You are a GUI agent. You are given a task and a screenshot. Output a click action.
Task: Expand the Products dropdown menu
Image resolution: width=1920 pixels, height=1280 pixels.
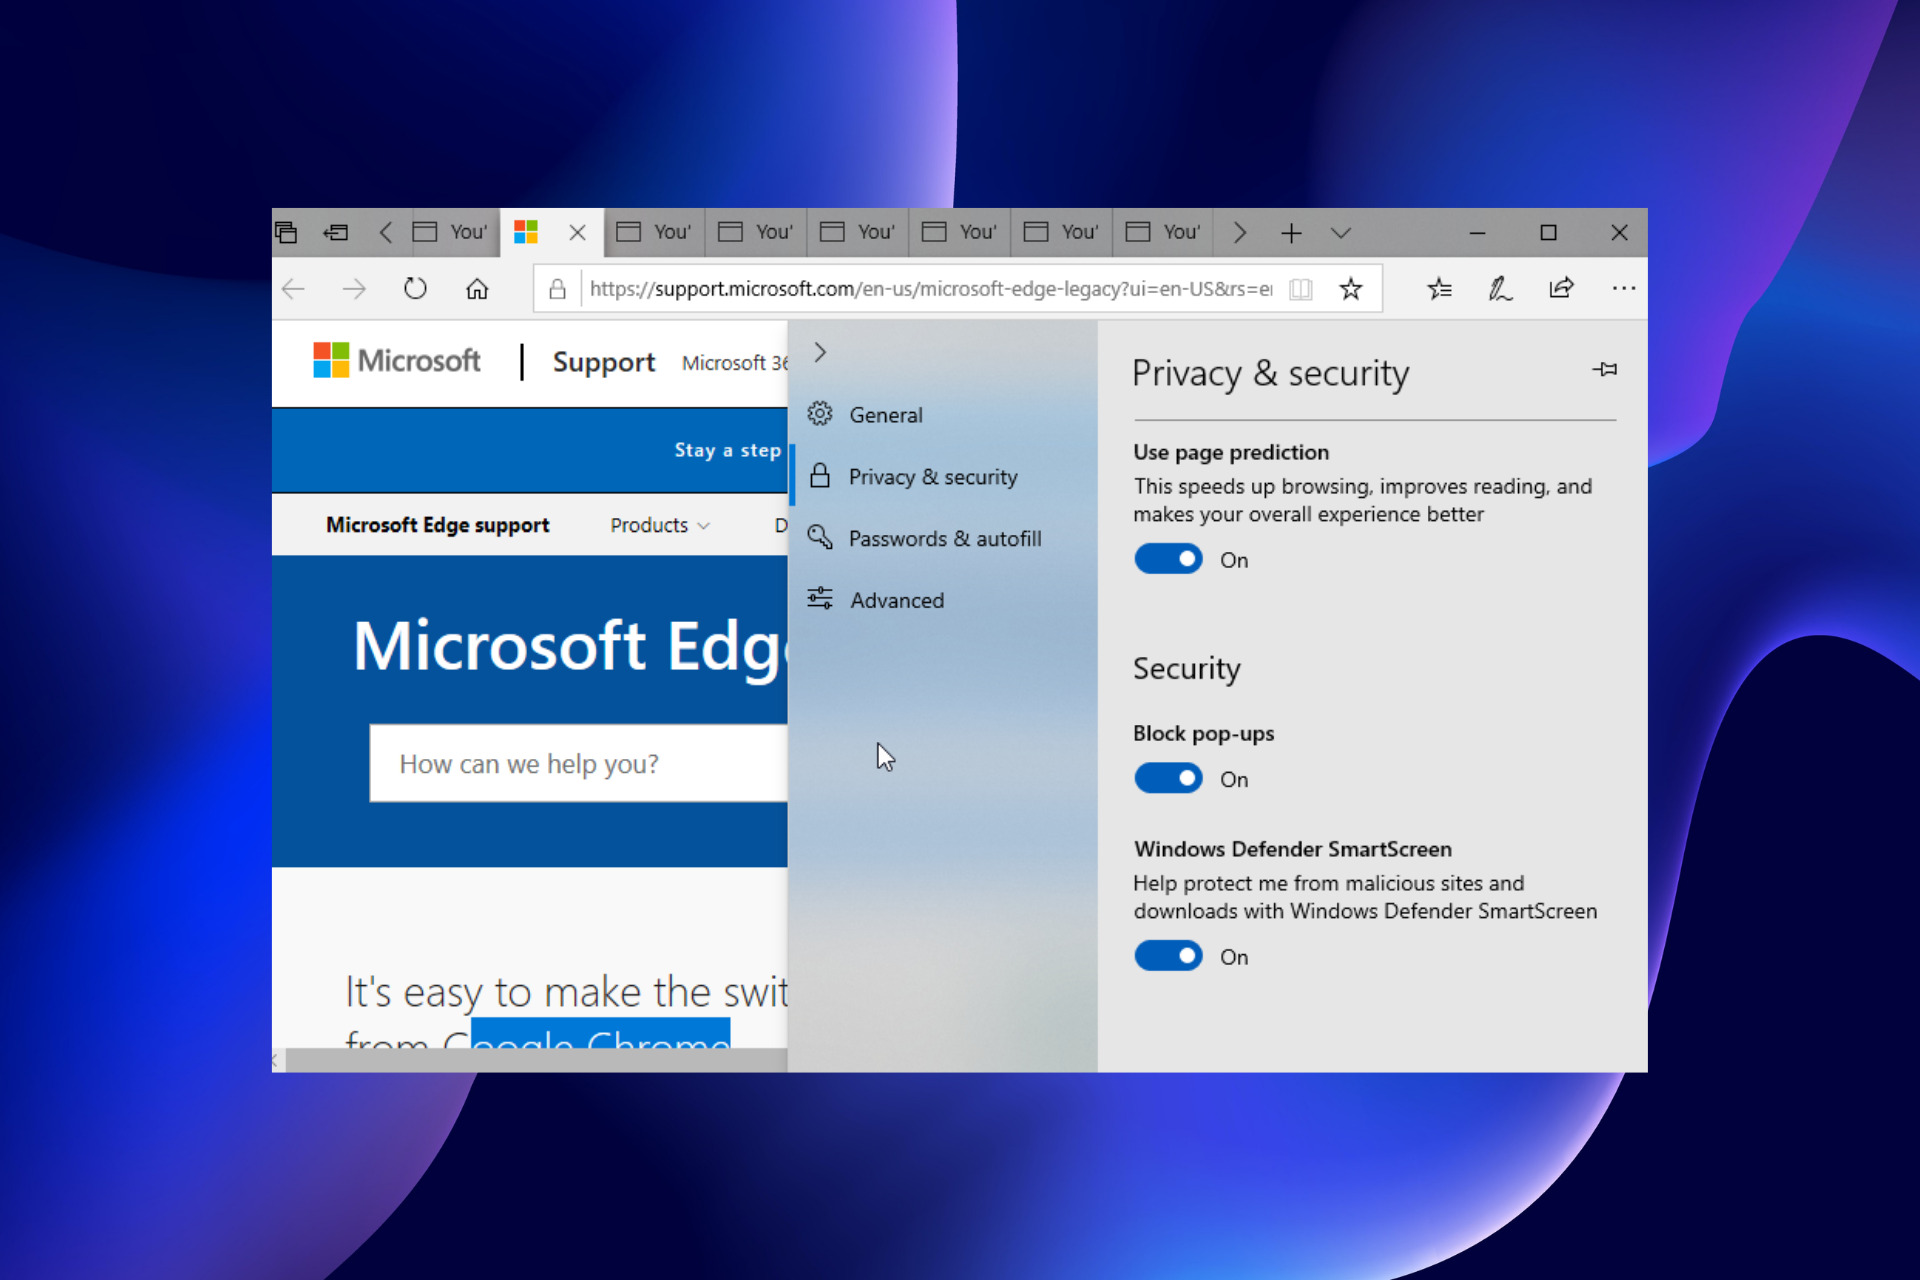click(660, 525)
